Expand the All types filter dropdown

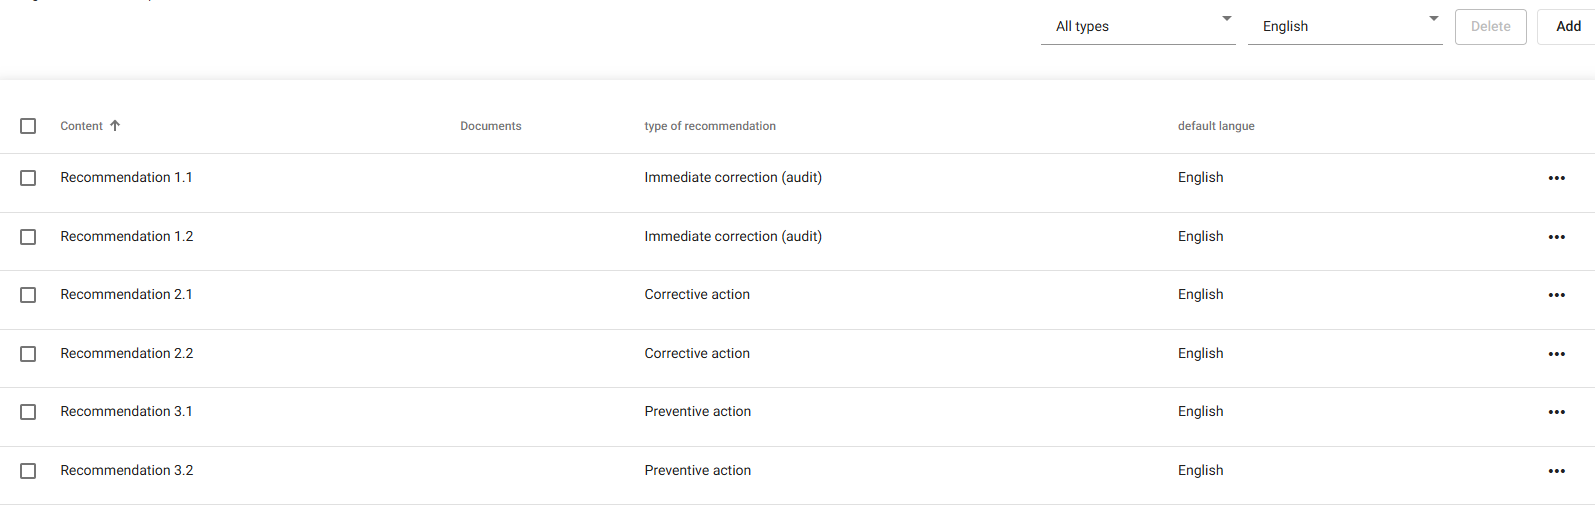tap(1138, 27)
